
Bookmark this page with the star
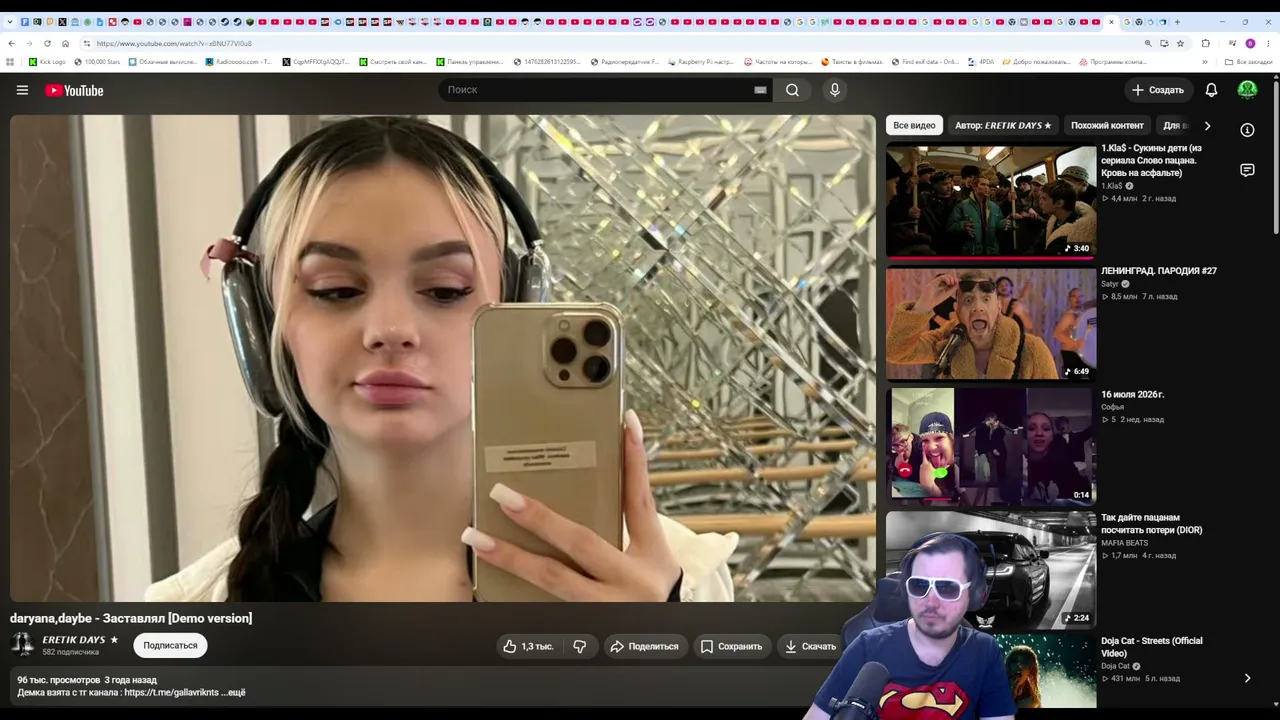coord(1180,43)
